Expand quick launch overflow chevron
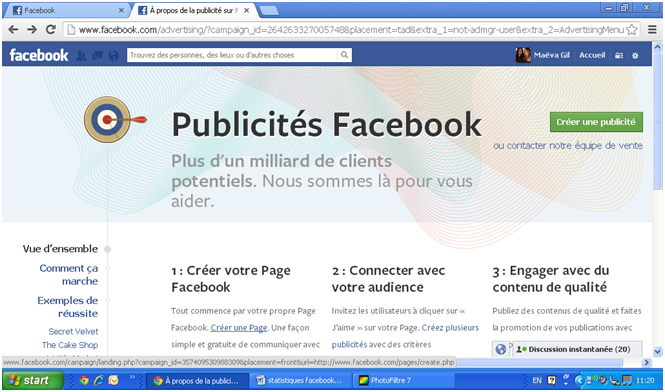Screen dimensions: 665x392 [x=132, y=377]
